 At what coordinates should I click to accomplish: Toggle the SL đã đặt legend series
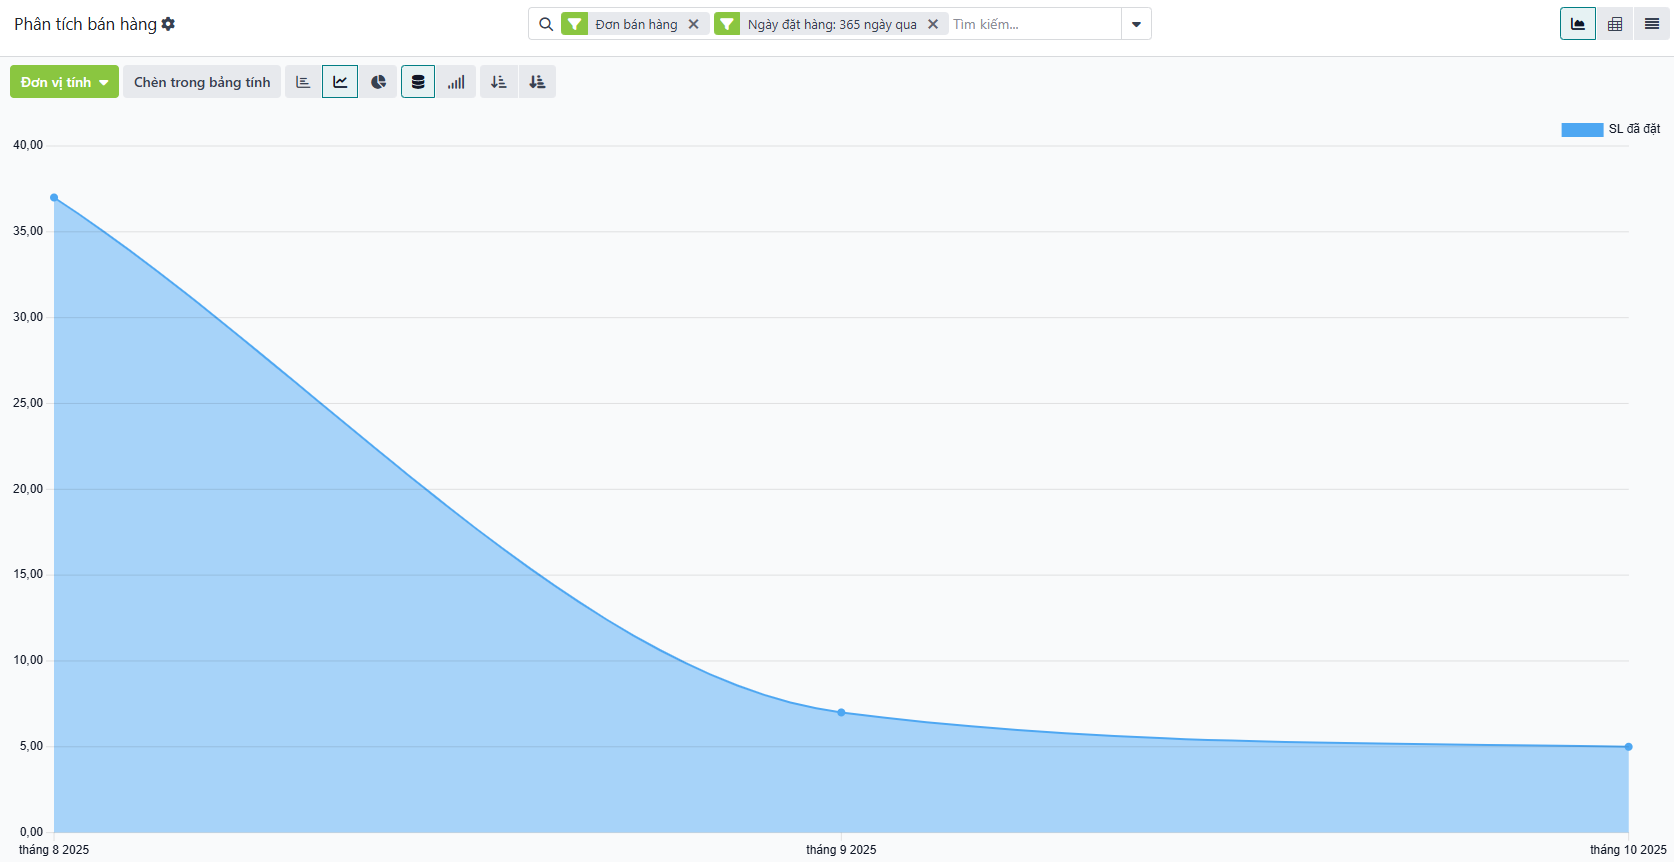(x=1610, y=129)
